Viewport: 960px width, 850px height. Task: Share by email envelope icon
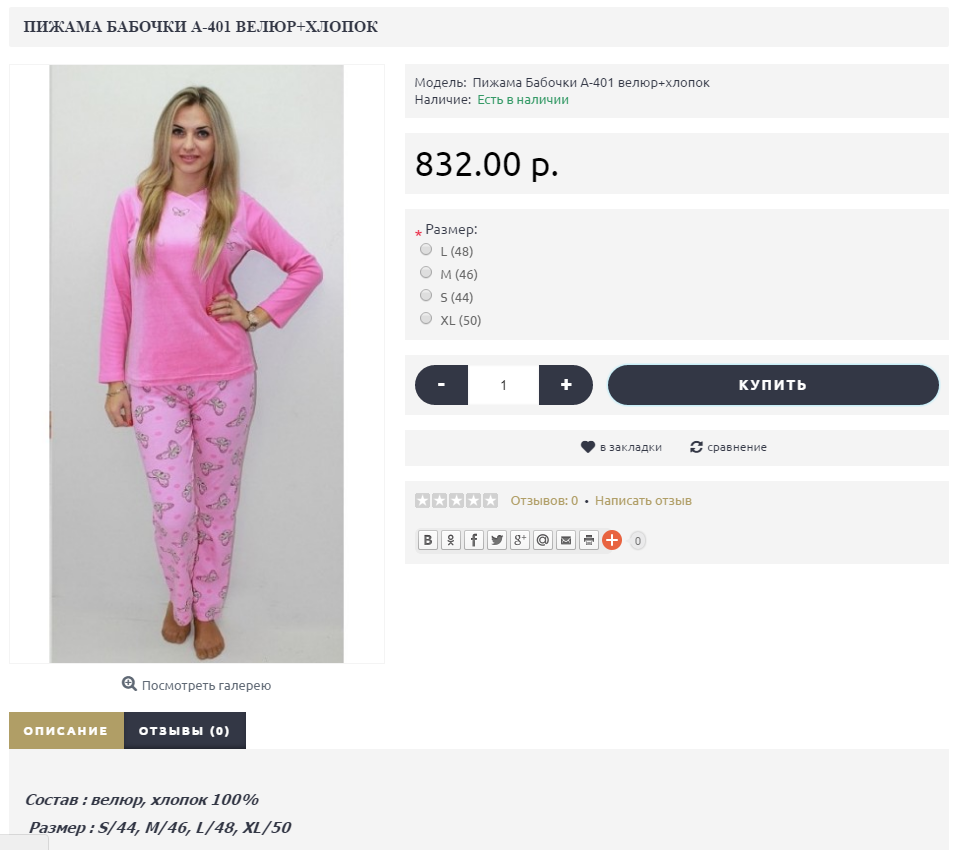click(566, 540)
